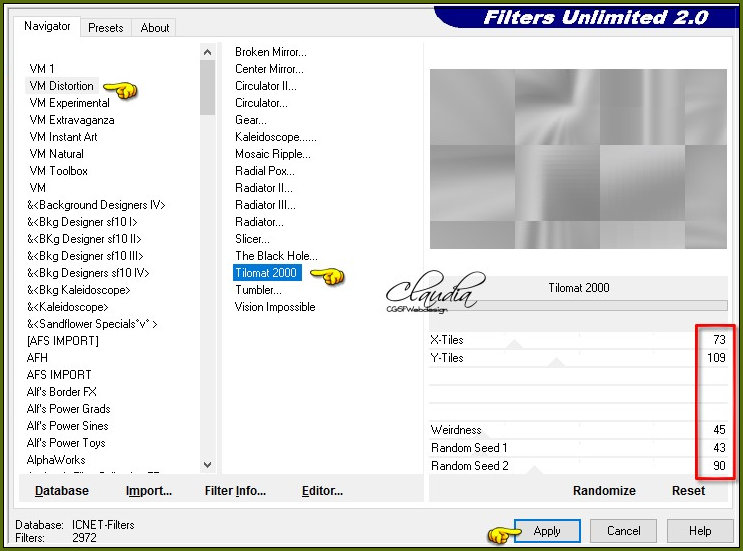
Task: Select AFH category
Action: pyautogui.click(x=37, y=358)
